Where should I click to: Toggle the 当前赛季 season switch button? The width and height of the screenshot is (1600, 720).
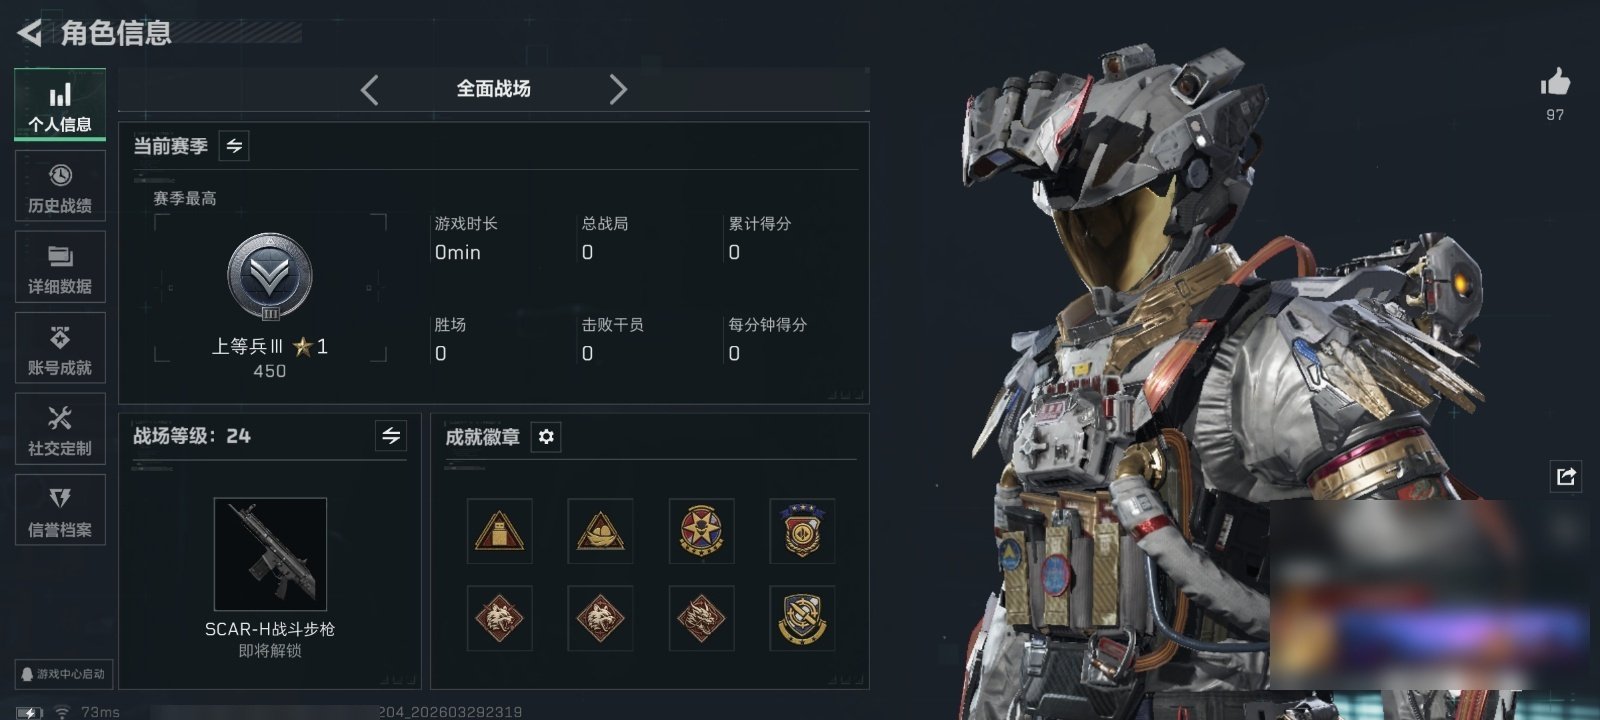[x=234, y=146]
